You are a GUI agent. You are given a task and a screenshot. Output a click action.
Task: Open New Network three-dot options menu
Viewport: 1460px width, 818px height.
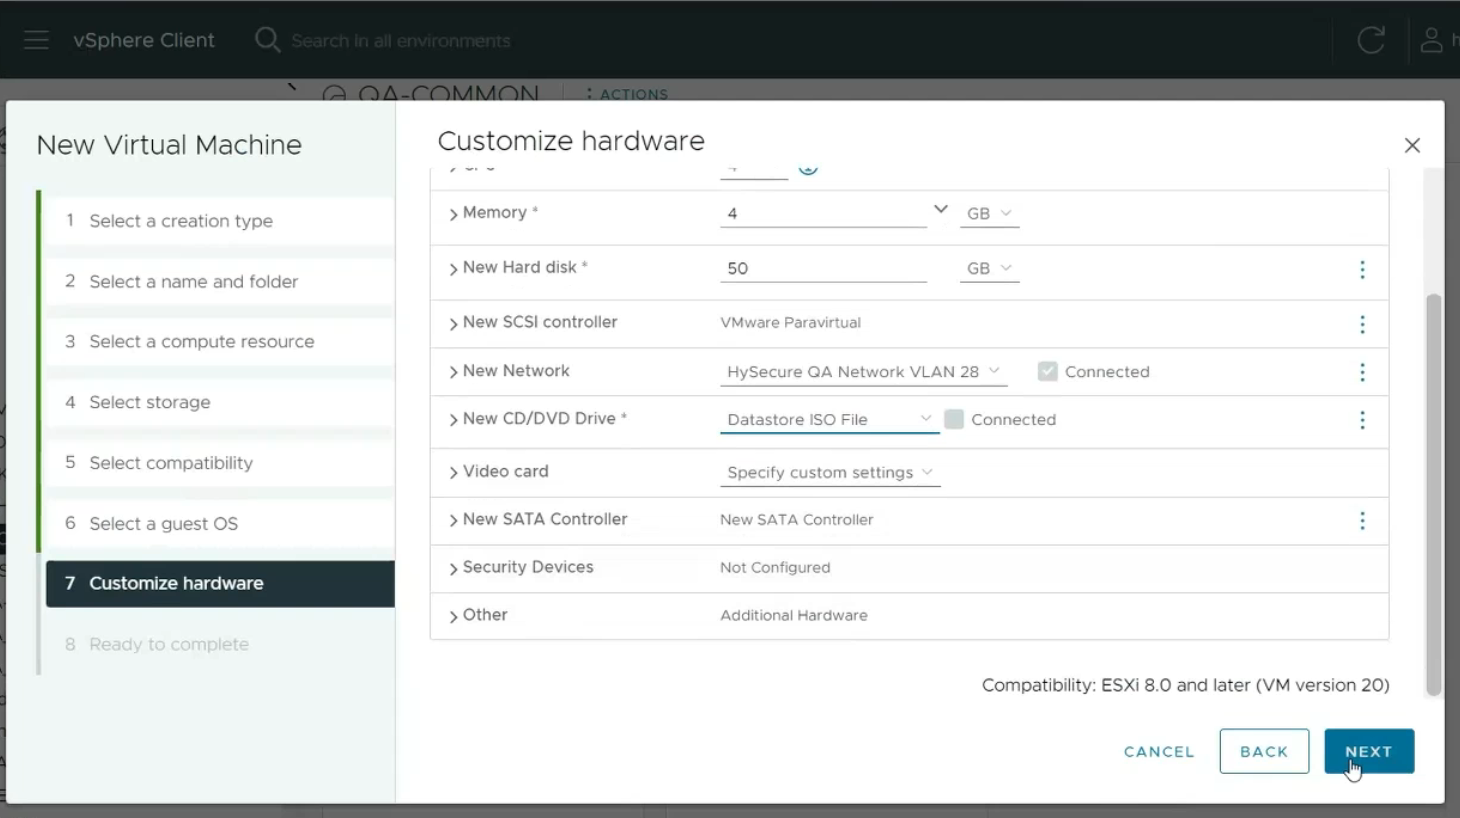coord(1361,372)
